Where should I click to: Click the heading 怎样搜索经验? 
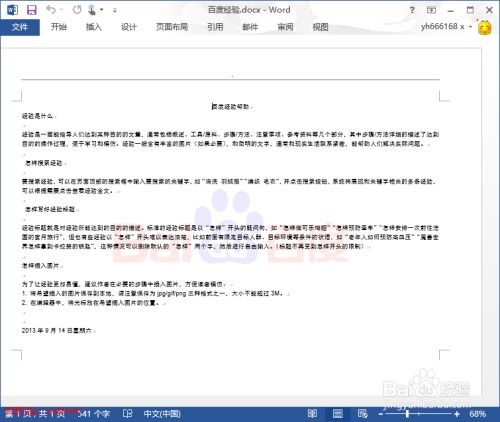click(44, 163)
